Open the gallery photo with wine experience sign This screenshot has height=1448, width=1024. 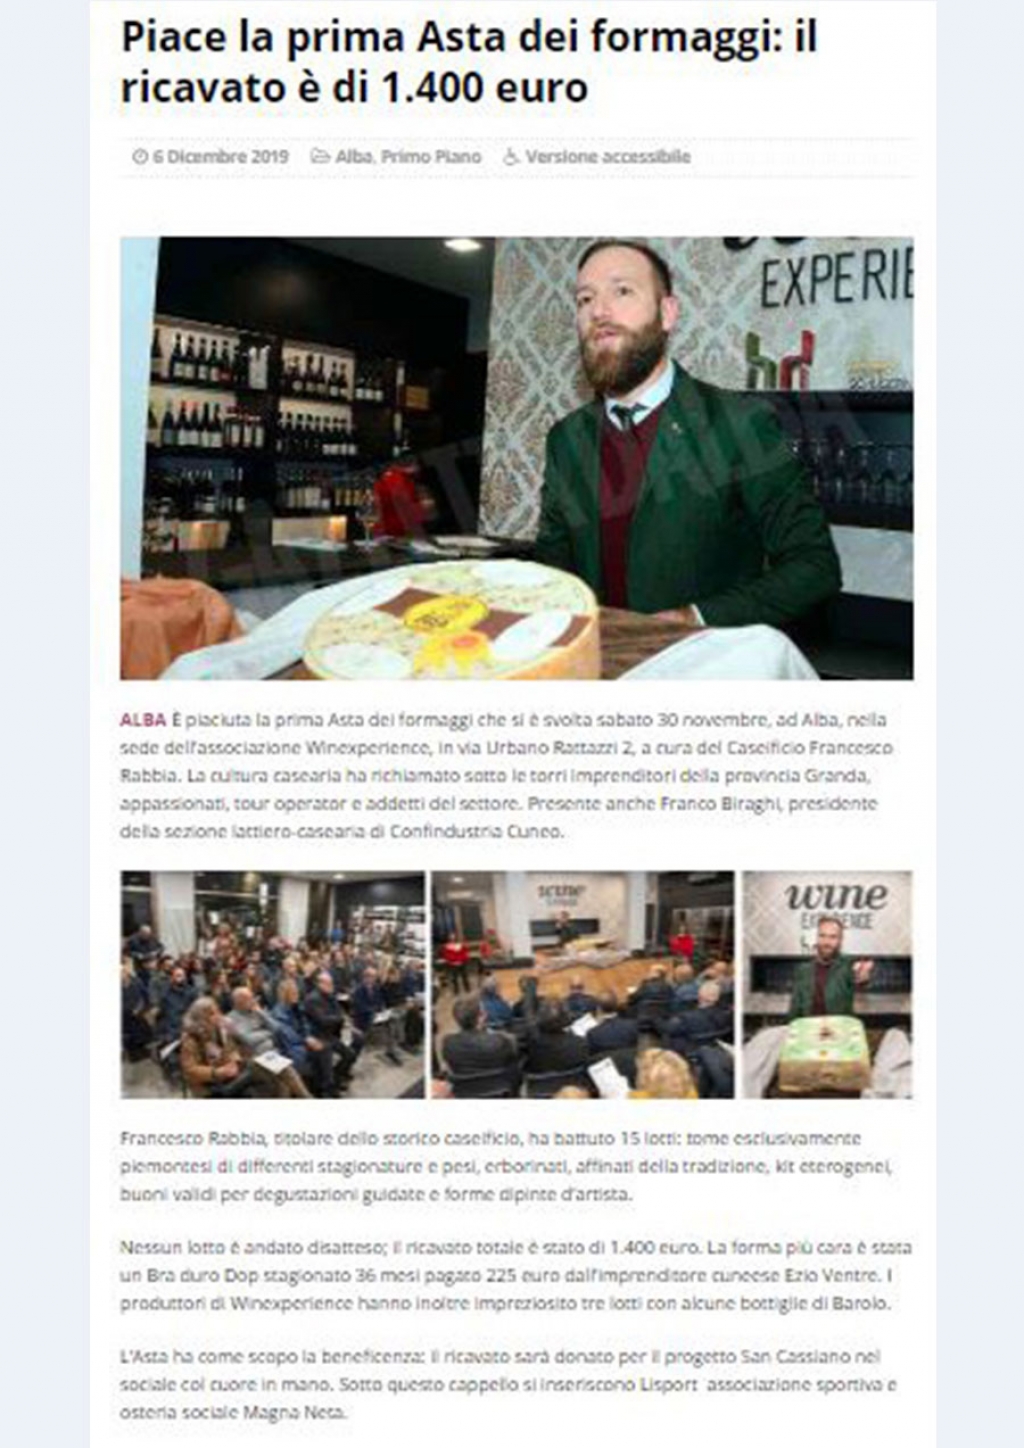coord(827,985)
